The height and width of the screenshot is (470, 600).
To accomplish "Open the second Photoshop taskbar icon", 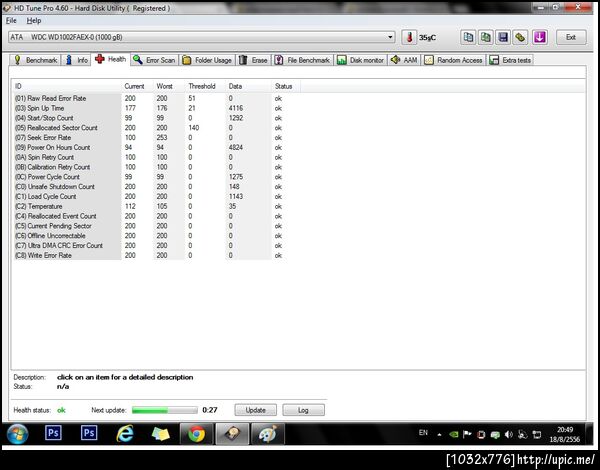I will pos(89,434).
